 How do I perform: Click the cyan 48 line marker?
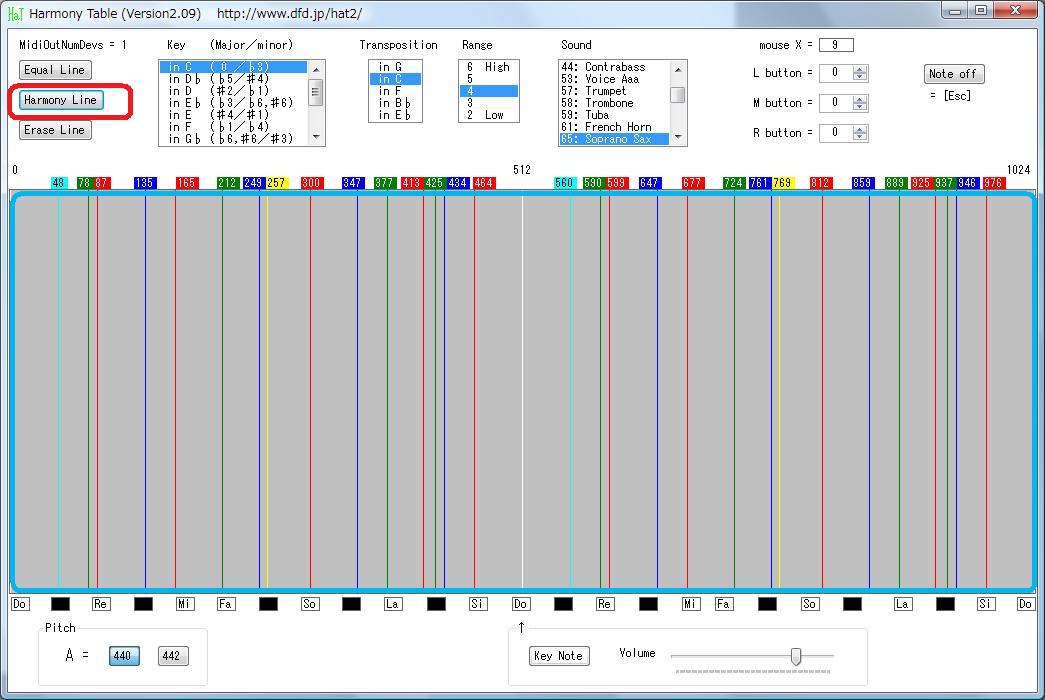pyautogui.click(x=59, y=183)
